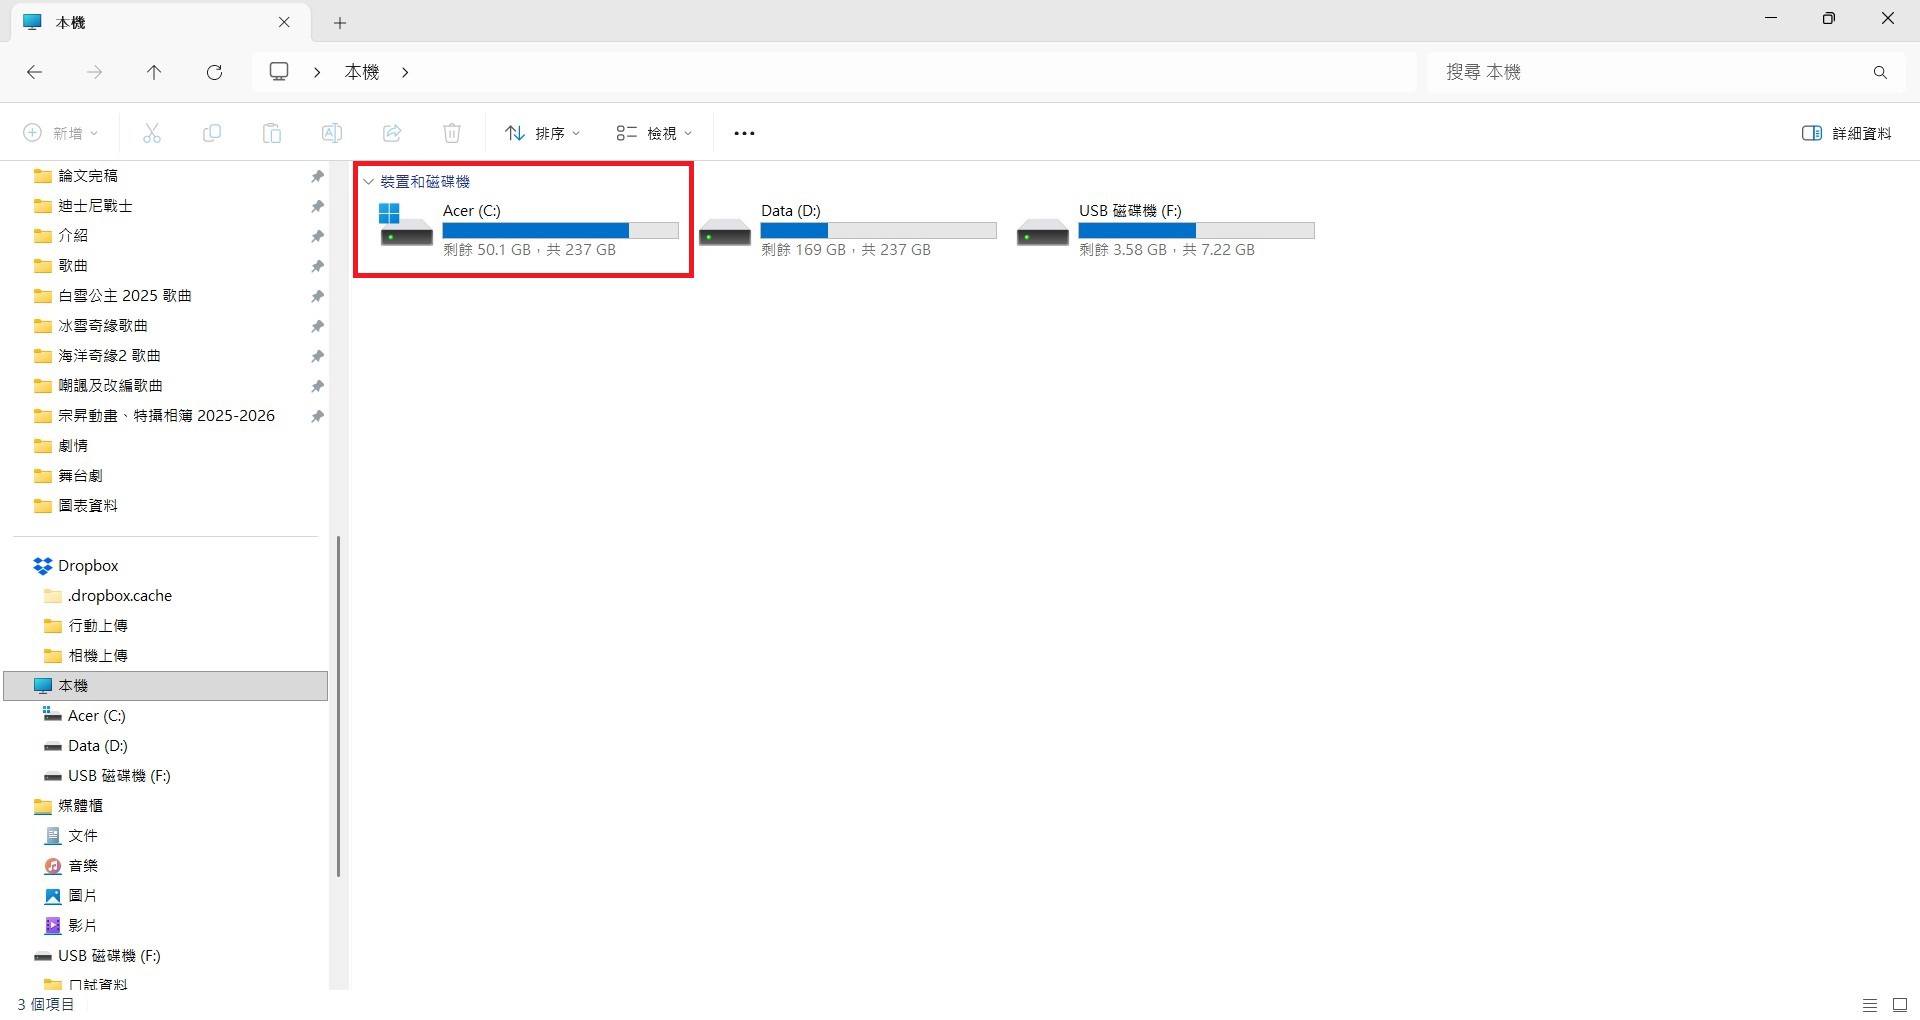This screenshot has width=1920, height=1020.
Task: Open USB 磁碟機 (F:) under 本機
Action: coord(118,776)
